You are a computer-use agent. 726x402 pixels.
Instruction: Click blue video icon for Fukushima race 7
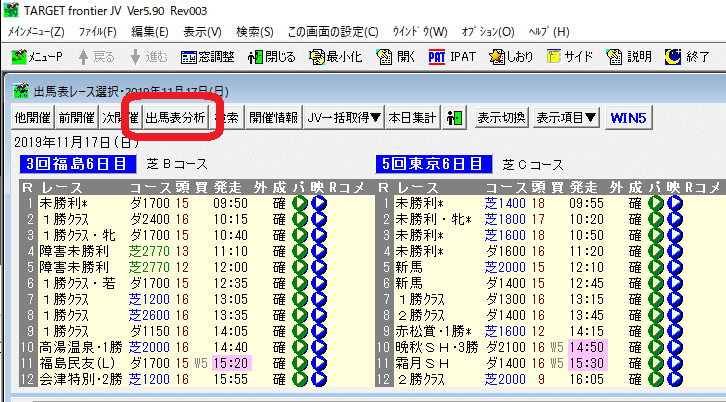319,299
